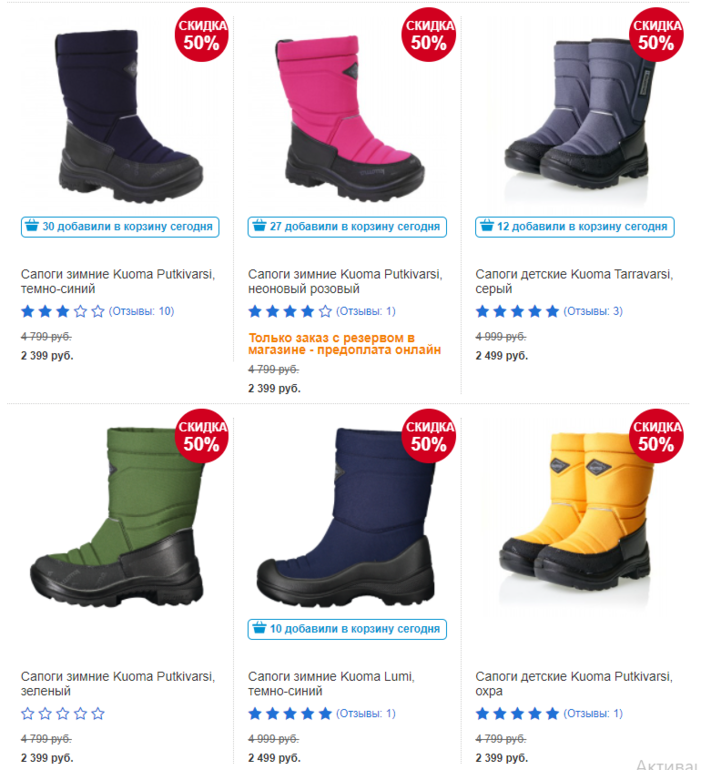Open reviews '(Отзывы: 3)' for grey Tarravarsi

click(x=593, y=311)
